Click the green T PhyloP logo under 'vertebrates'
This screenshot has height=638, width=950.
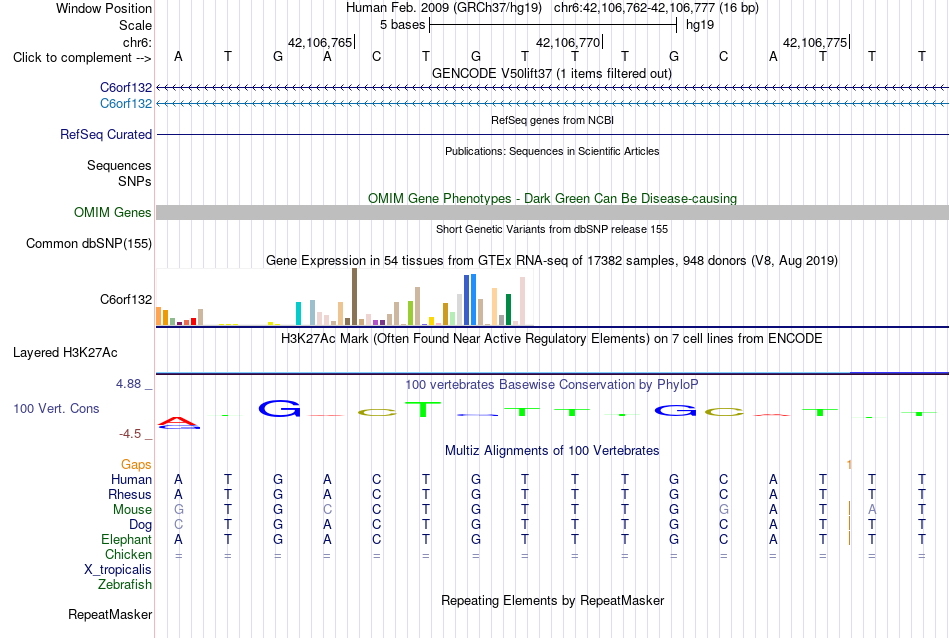coord(423,410)
